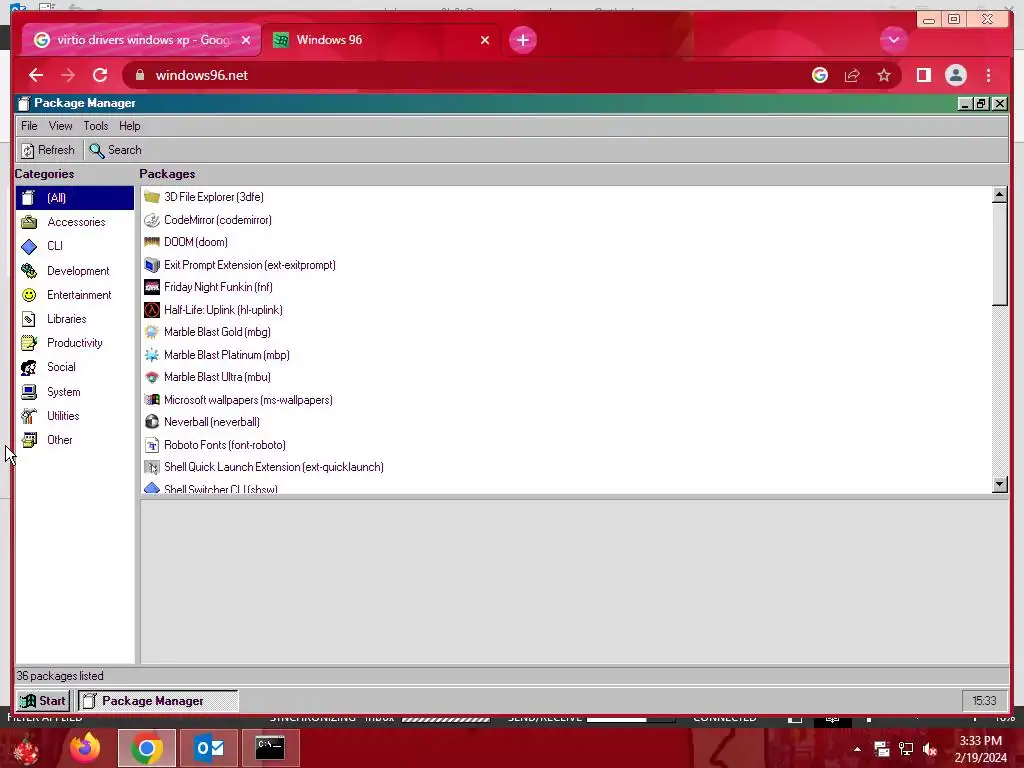Select Friday Night Funkin (fnf) package
1024x768 pixels.
[x=208, y=287]
